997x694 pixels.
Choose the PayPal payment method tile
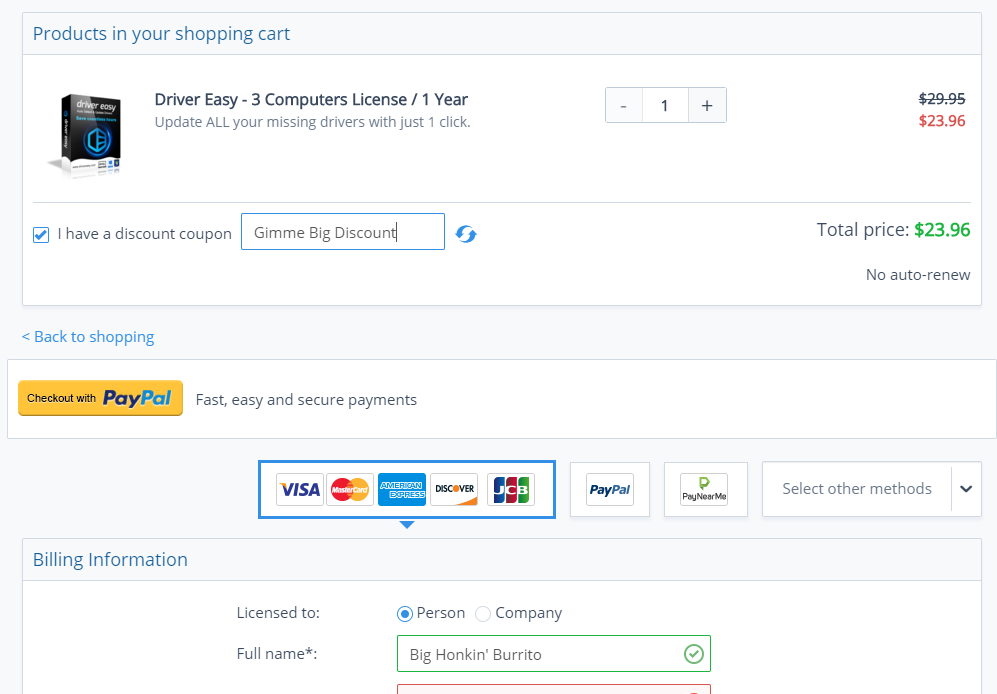pos(610,489)
